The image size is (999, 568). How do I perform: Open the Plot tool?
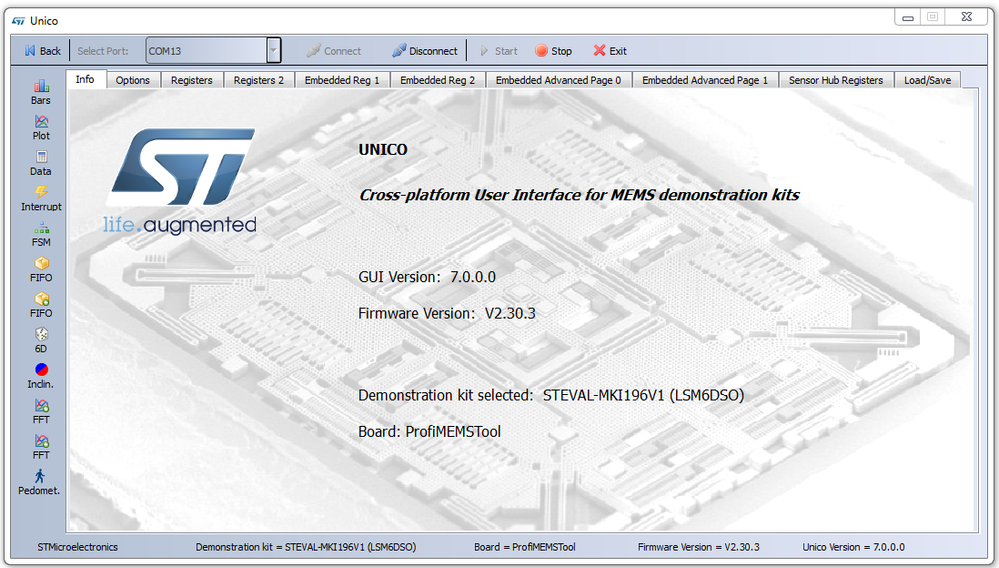[x=41, y=127]
